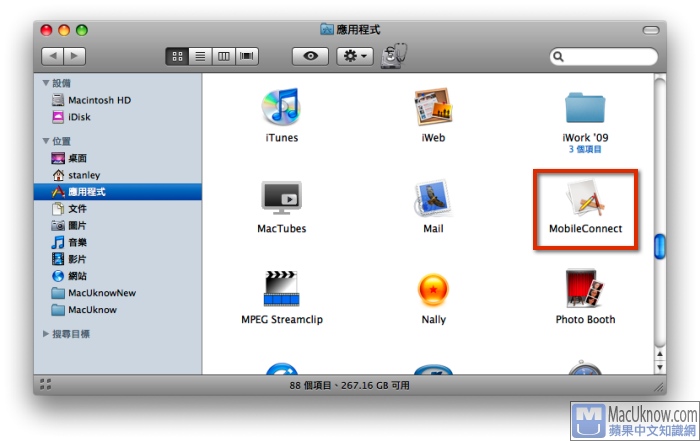Click the '3 個項目' item count text
This screenshot has height=441, width=700.
(x=585, y=149)
